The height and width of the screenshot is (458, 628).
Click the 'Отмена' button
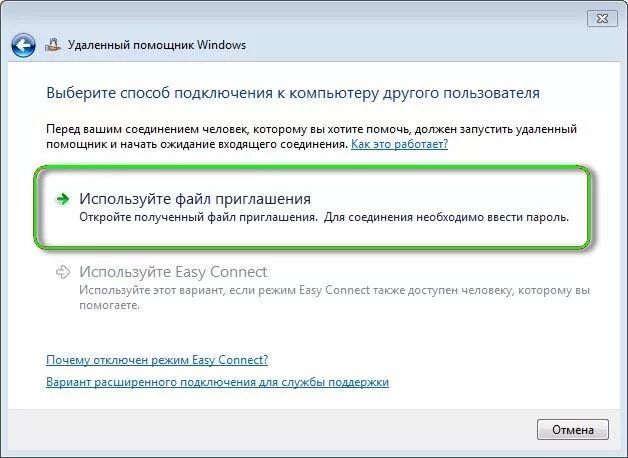(x=573, y=430)
